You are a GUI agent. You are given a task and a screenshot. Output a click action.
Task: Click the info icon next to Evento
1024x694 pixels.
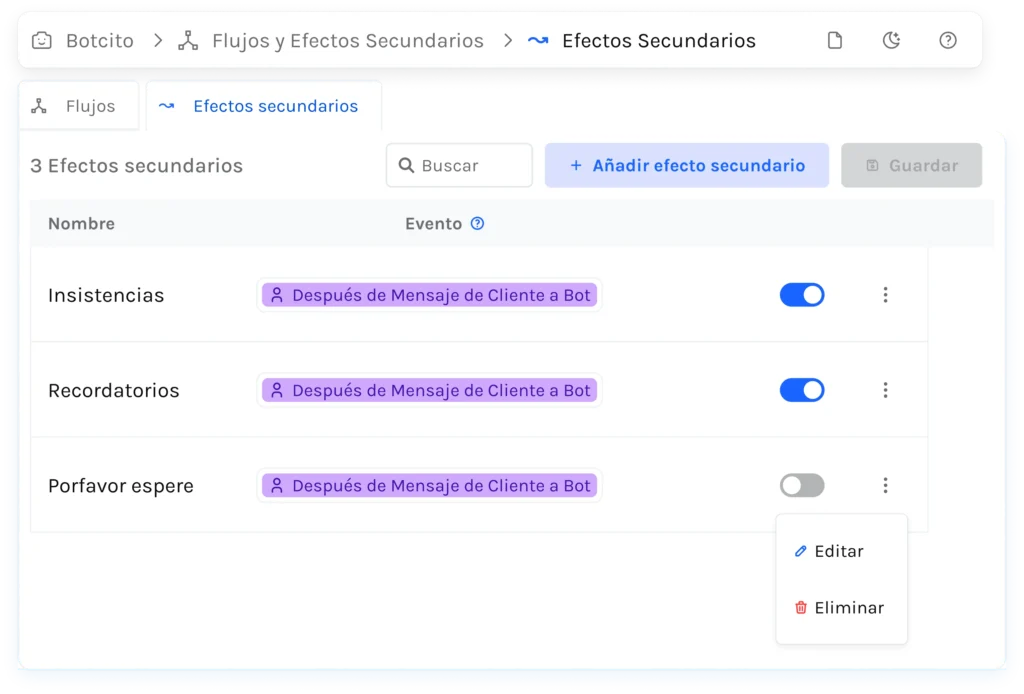(x=477, y=224)
